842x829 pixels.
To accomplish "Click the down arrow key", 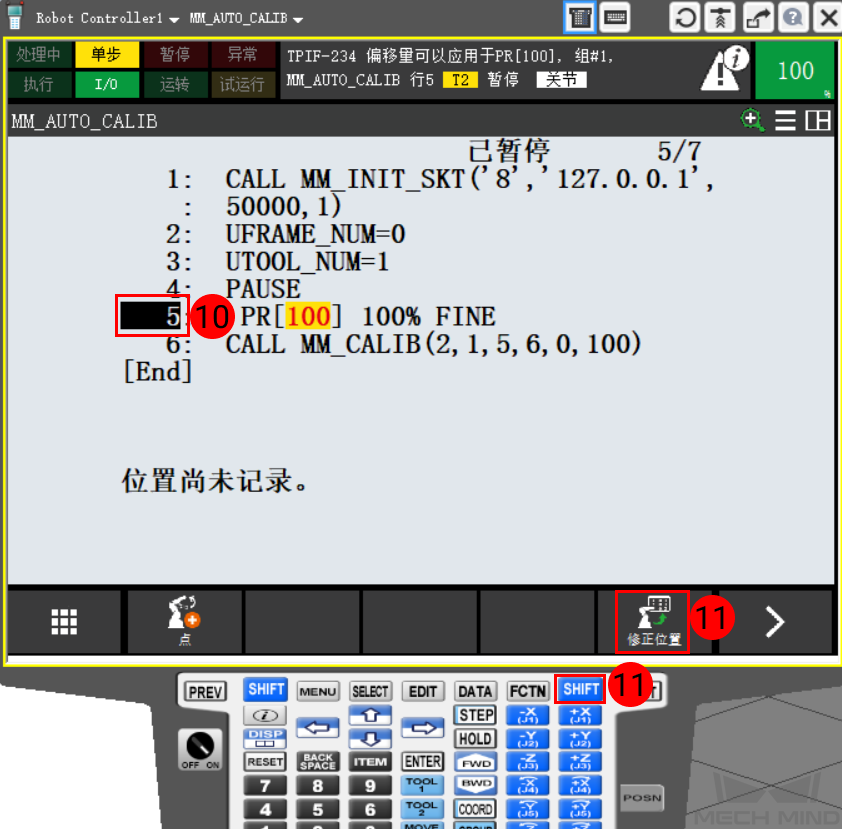I will coord(370,739).
